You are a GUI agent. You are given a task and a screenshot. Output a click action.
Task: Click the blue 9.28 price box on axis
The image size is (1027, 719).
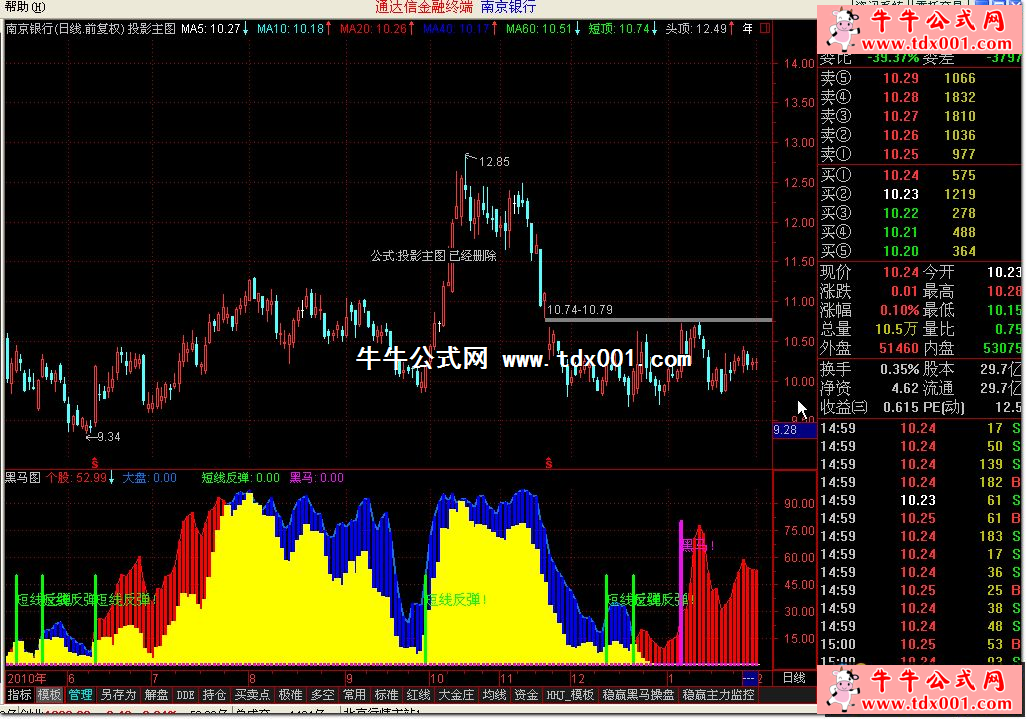(x=794, y=430)
